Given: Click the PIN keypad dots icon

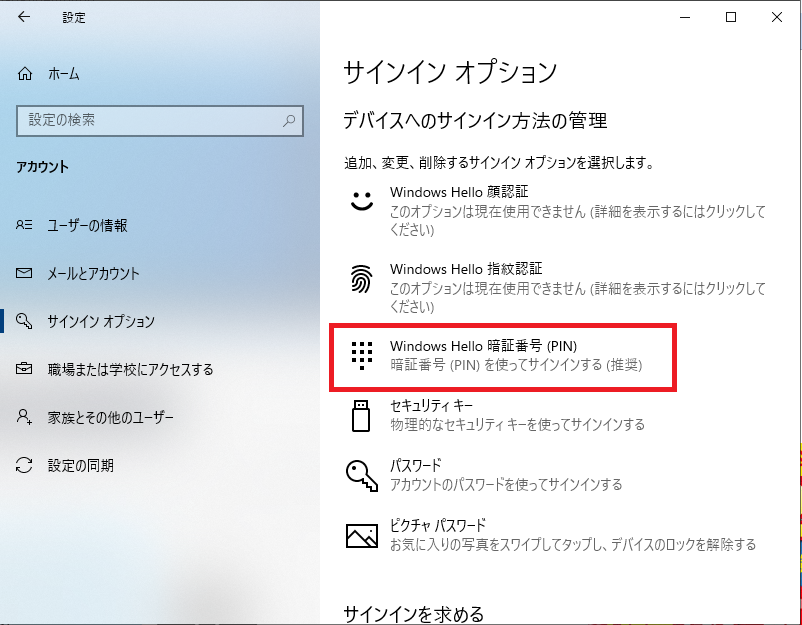Looking at the screenshot, I should 362,355.
